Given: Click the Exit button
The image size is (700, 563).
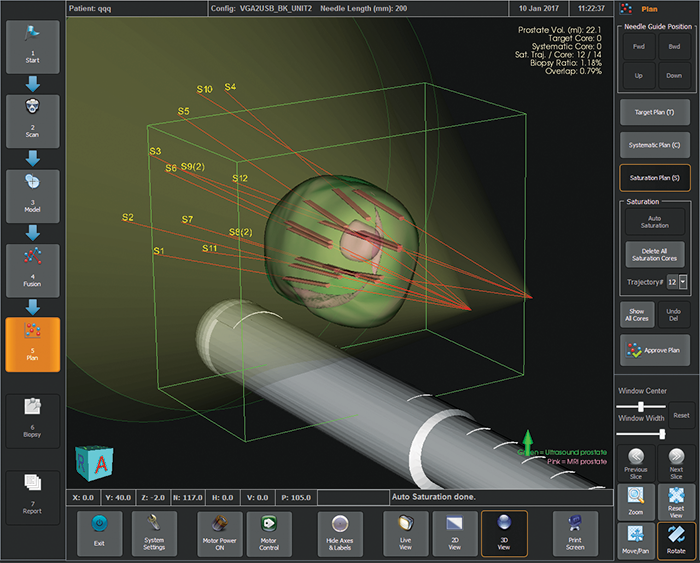Looking at the screenshot, I should pos(99,533).
